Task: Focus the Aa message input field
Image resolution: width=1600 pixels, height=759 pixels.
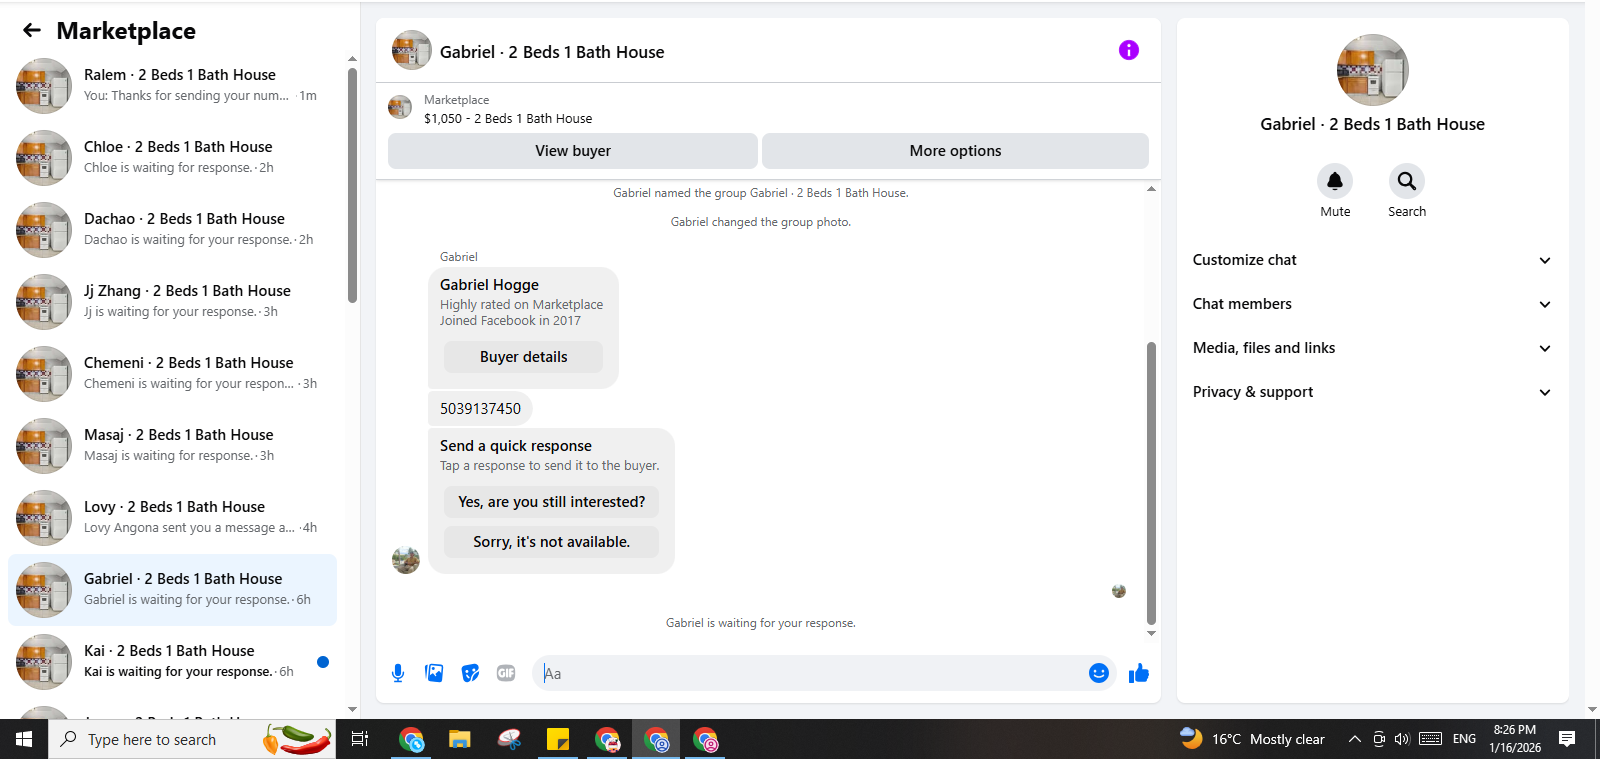Action: pos(810,673)
